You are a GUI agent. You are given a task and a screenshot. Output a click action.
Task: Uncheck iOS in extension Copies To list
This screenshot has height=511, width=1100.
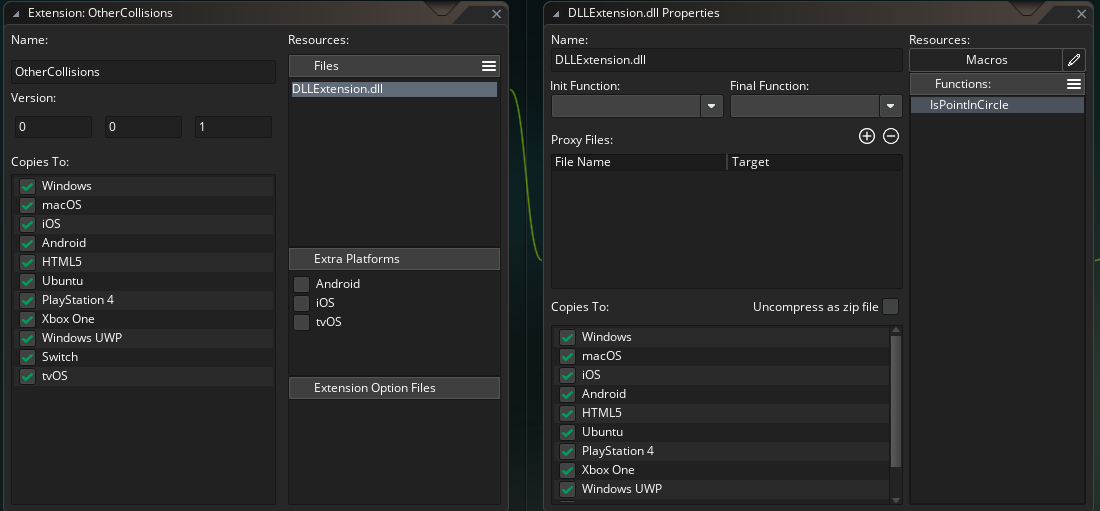pos(27,225)
